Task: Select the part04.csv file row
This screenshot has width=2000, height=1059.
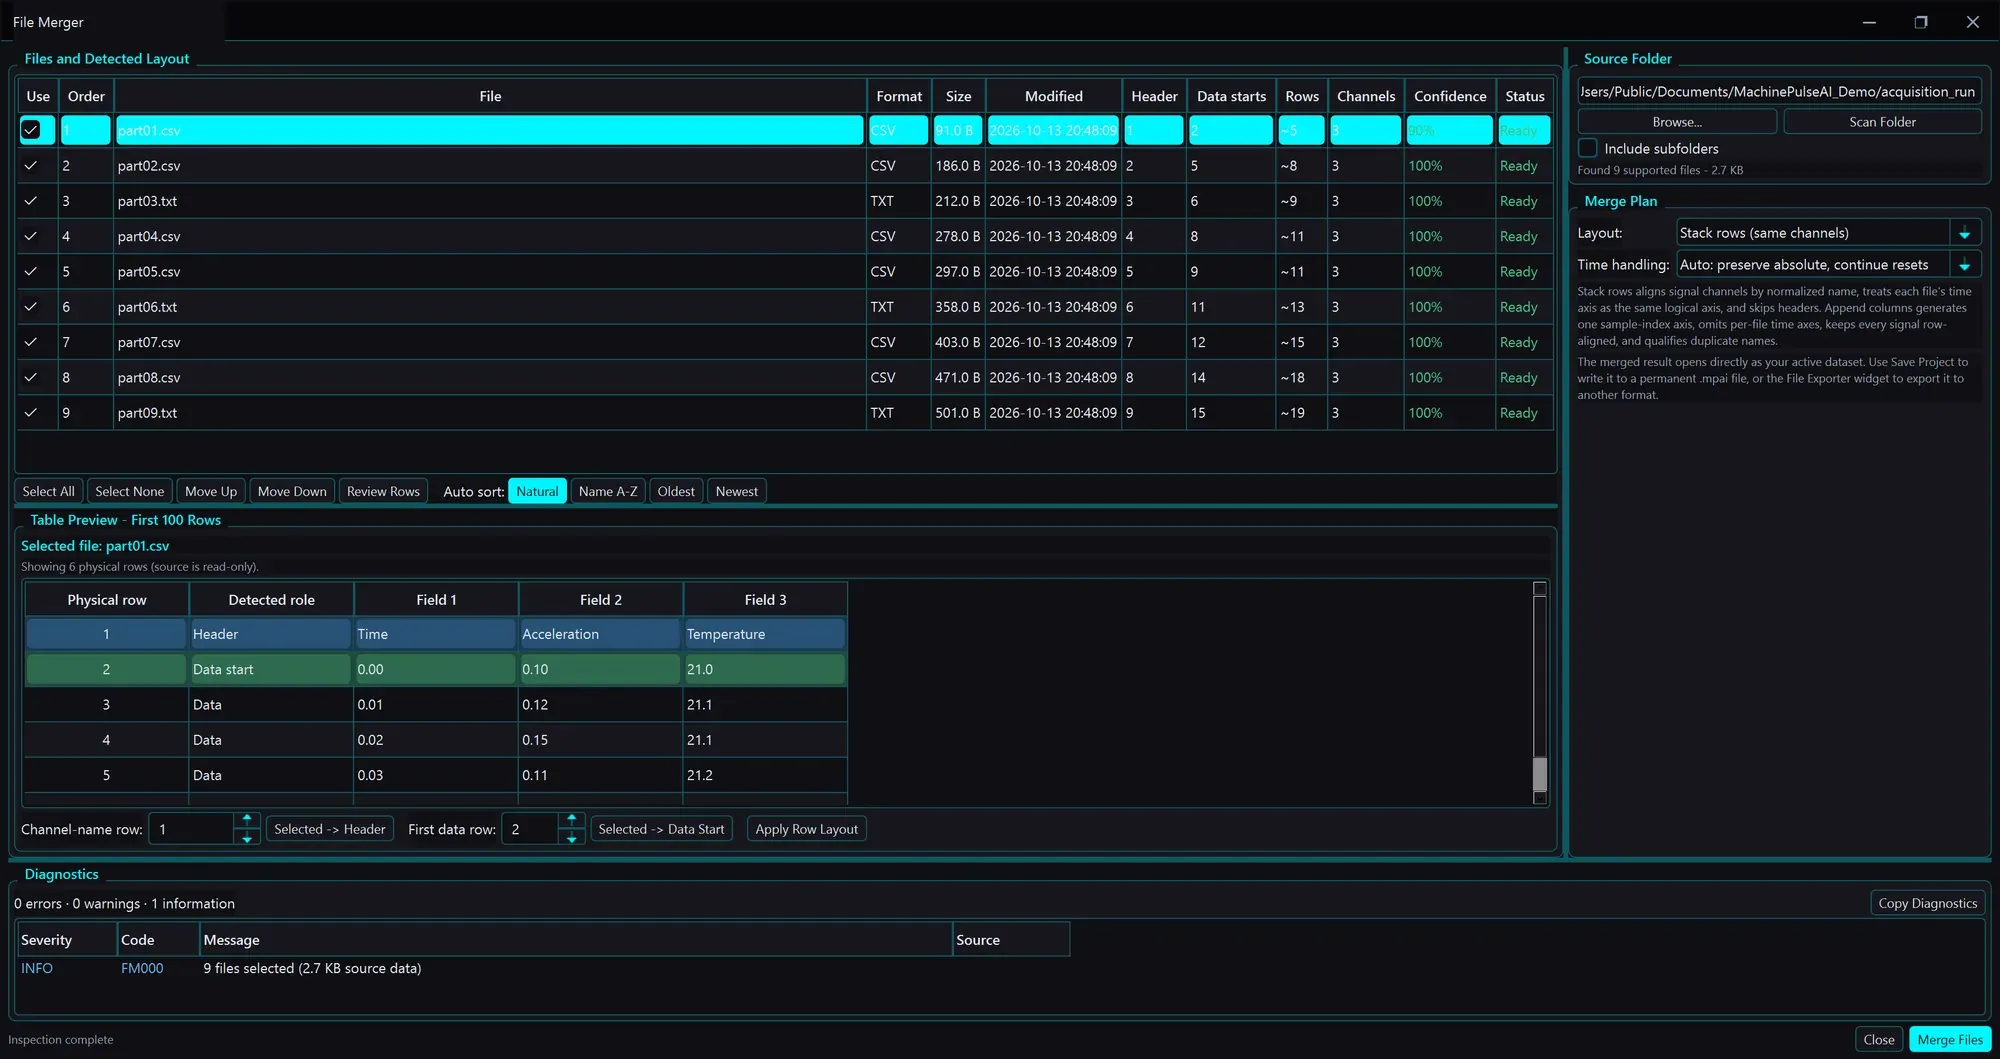Action: tap(785, 237)
